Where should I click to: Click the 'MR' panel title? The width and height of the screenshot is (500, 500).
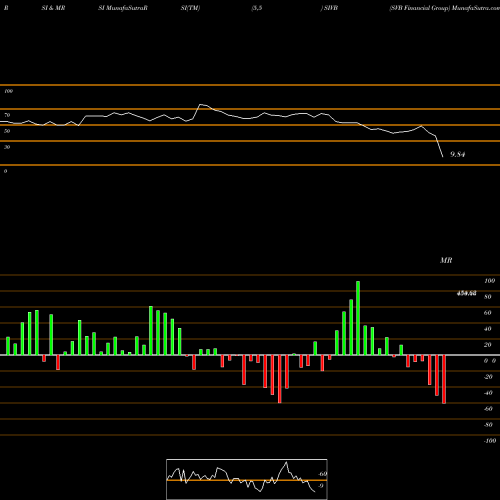[x=446, y=260]
